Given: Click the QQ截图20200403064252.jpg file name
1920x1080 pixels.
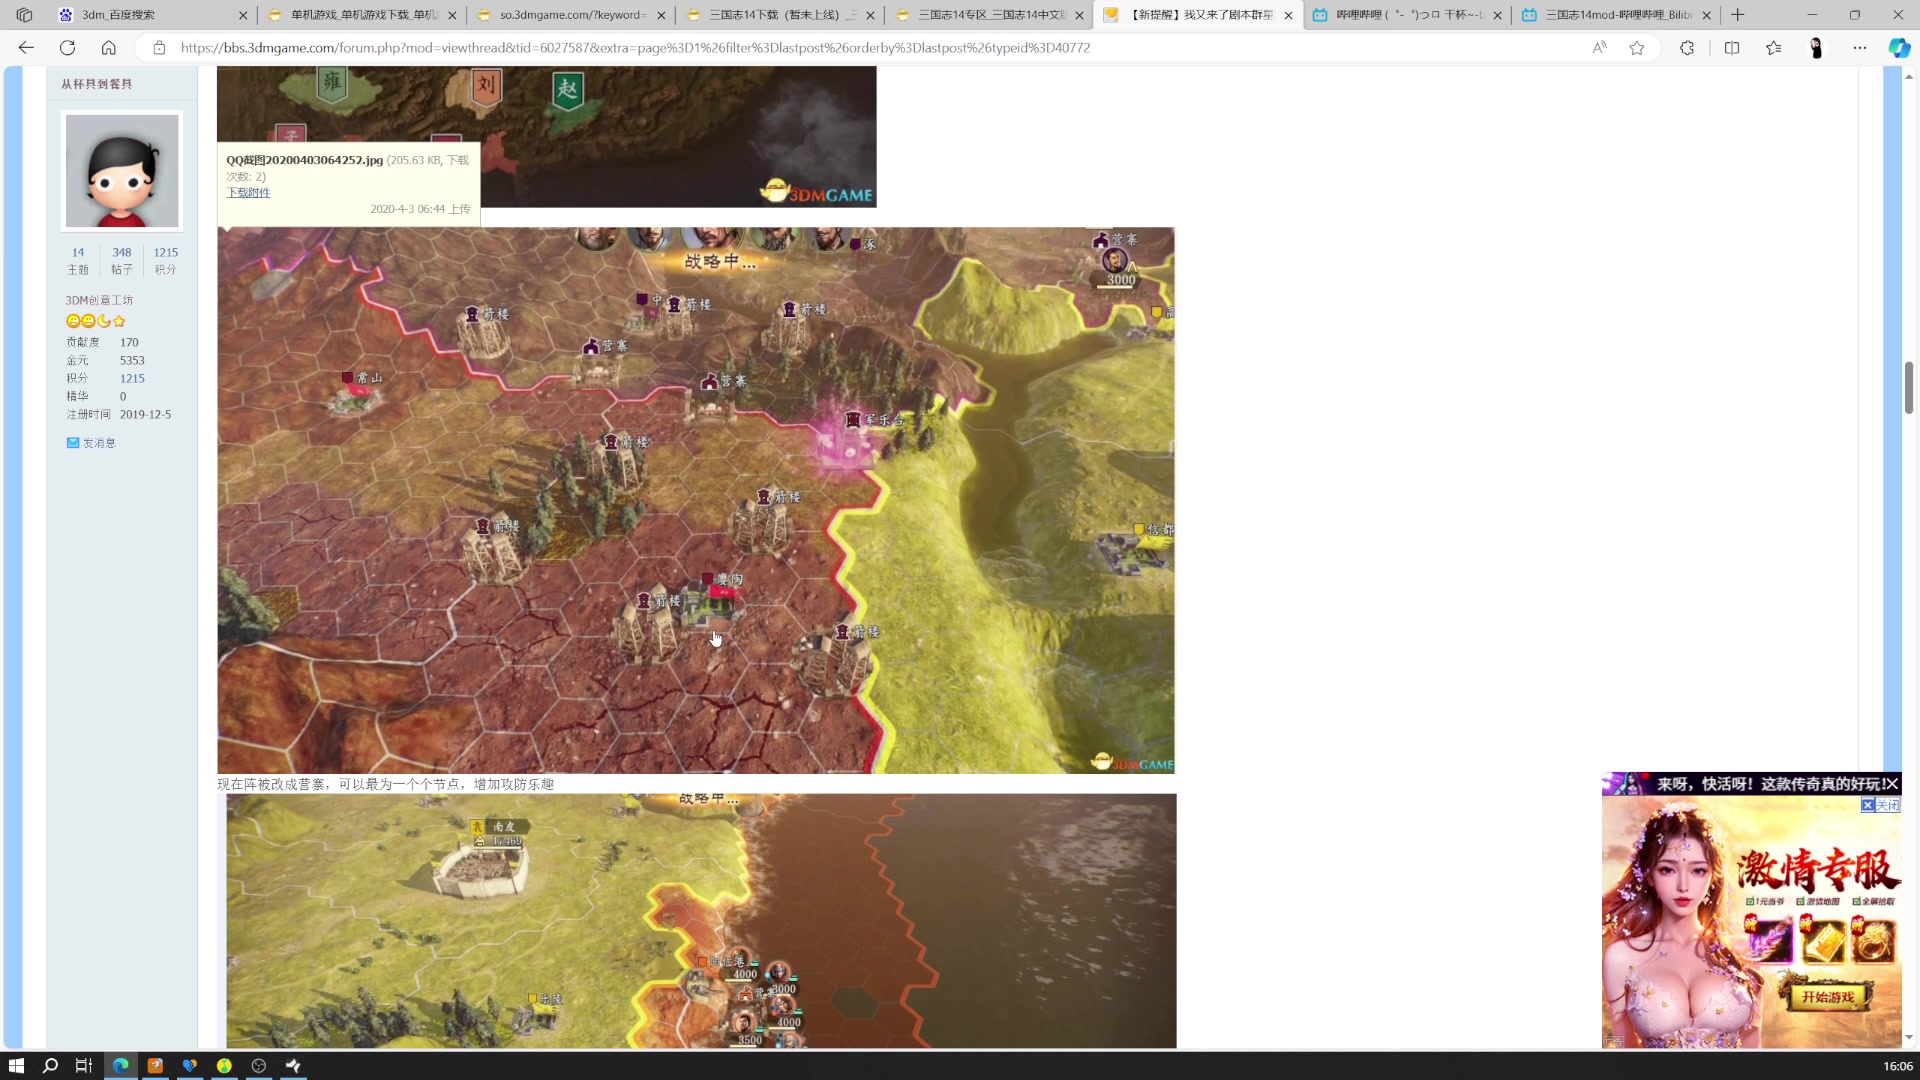Looking at the screenshot, I should click(x=304, y=160).
